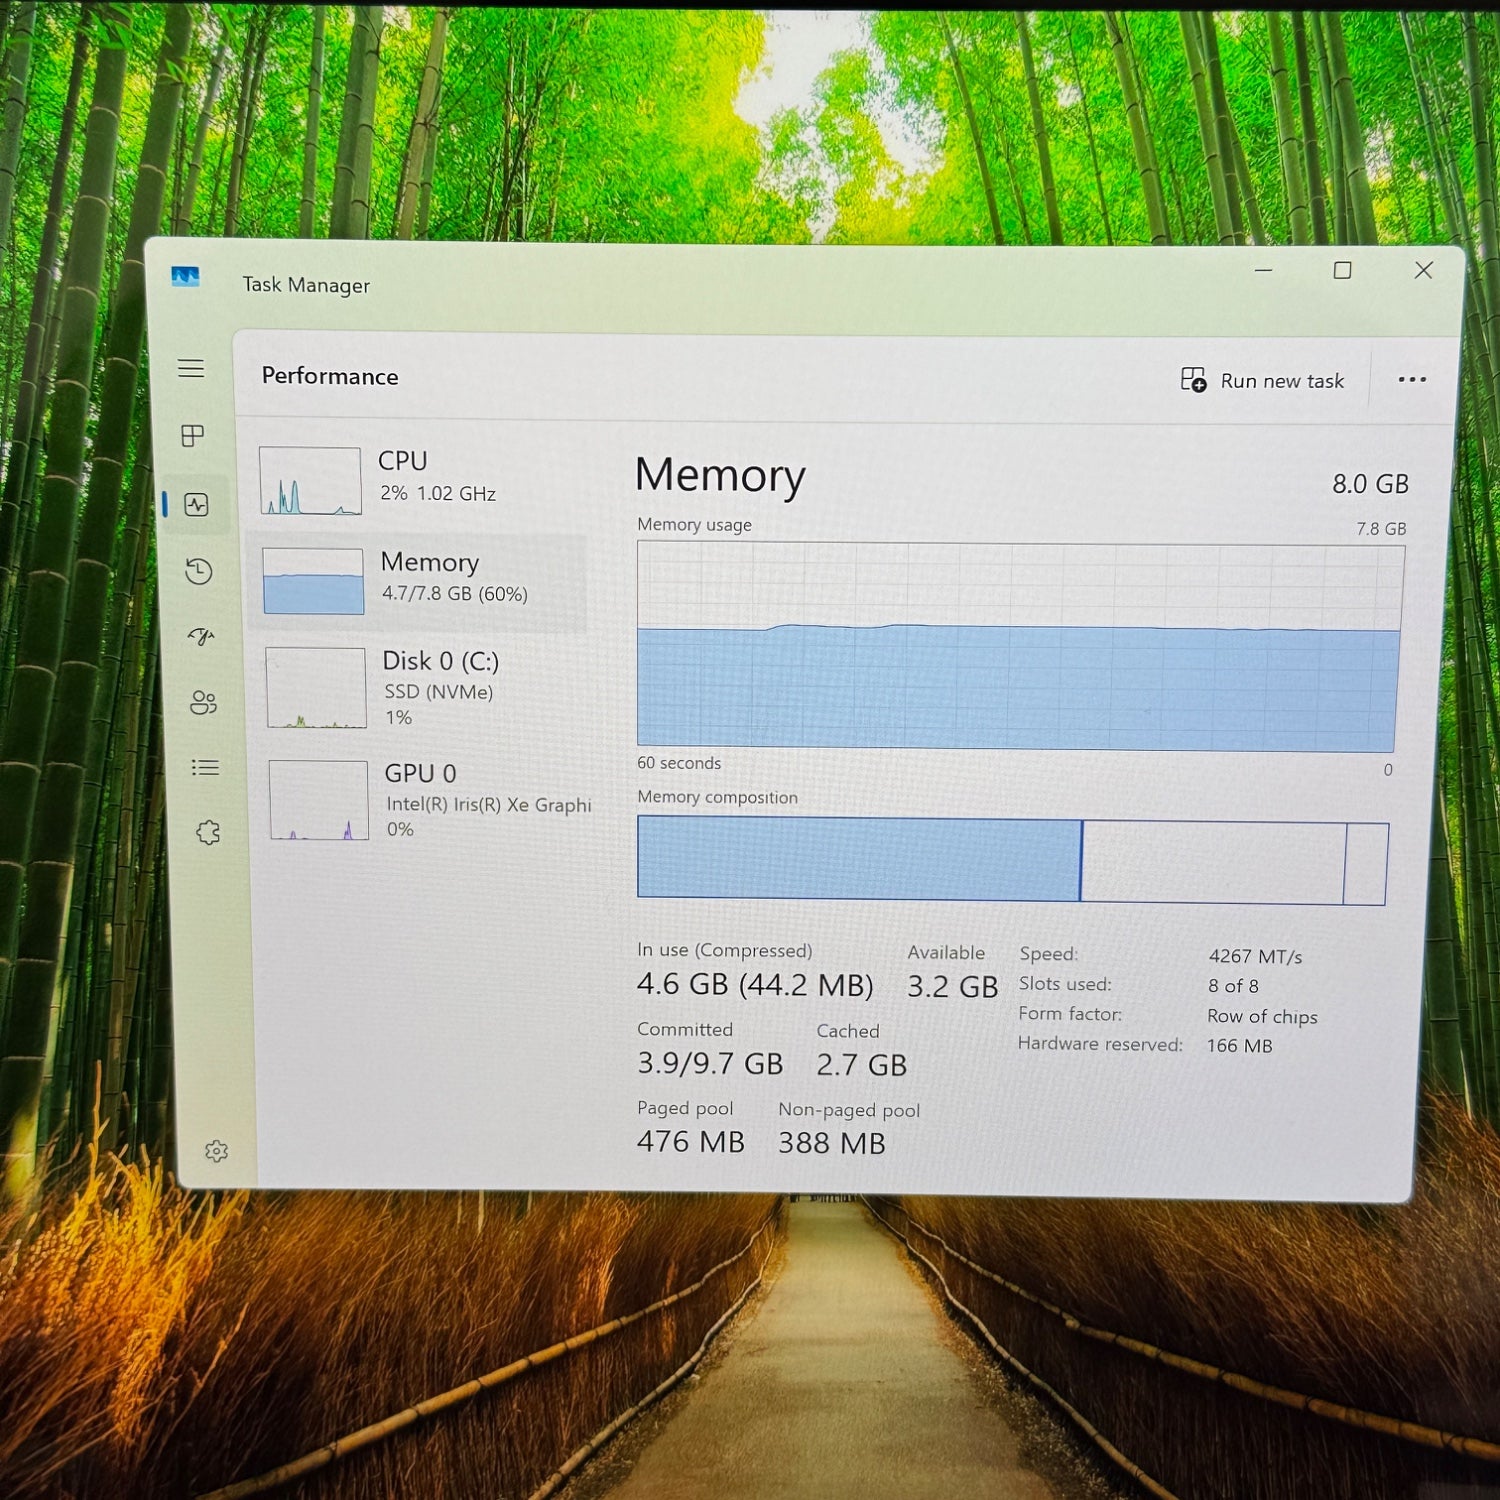The width and height of the screenshot is (1500, 1500).
Task: Open Task Manager settings gear
Action: pyautogui.click(x=216, y=1152)
